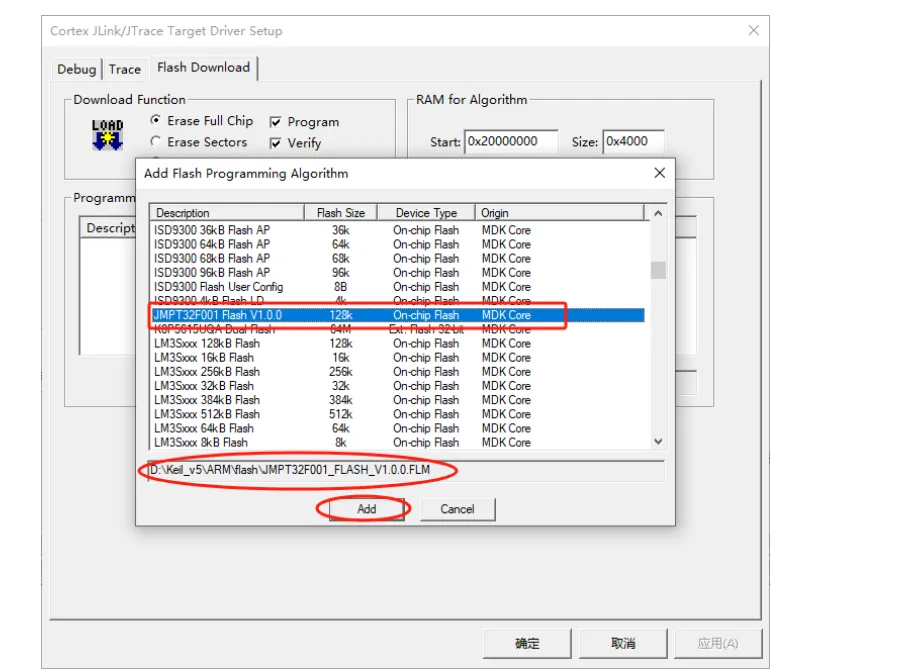Sort by the Origin column header
Image resolution: width=904 pixels, height=671 pixels.
point(559,213)
